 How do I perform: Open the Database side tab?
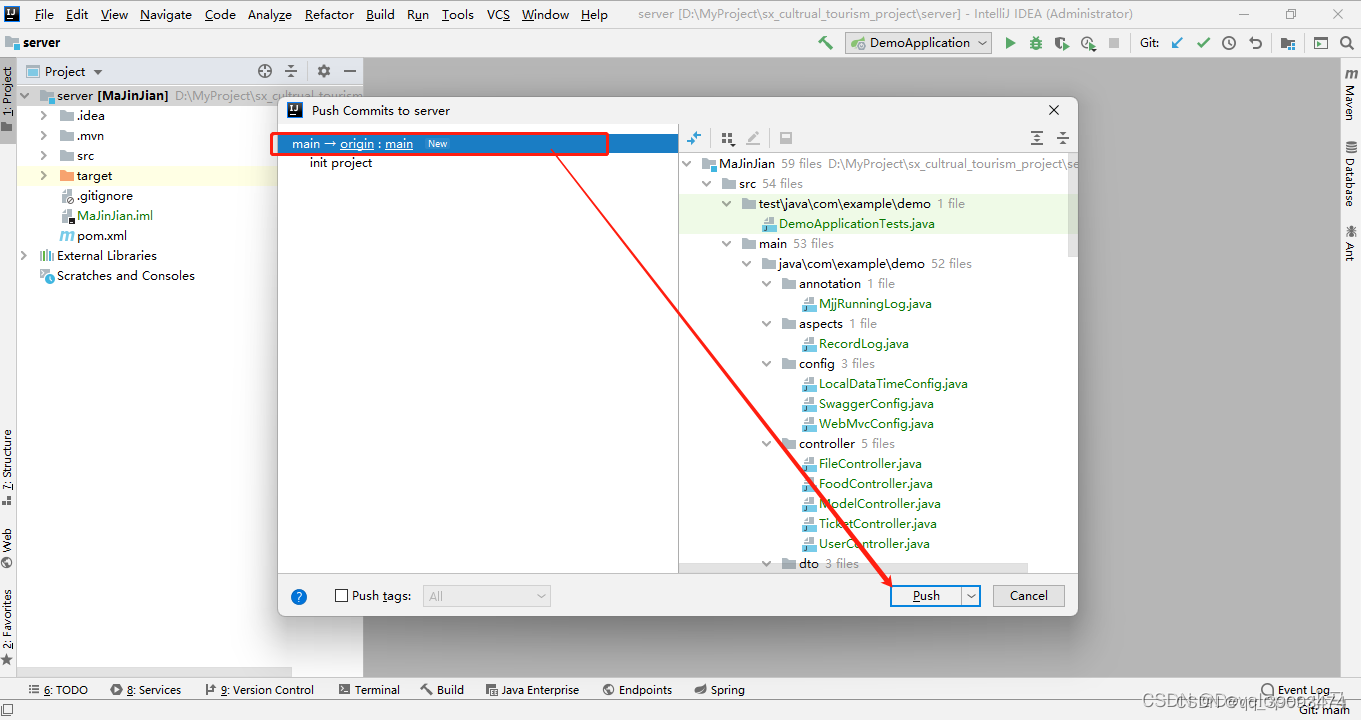[x=1351, y=172]
